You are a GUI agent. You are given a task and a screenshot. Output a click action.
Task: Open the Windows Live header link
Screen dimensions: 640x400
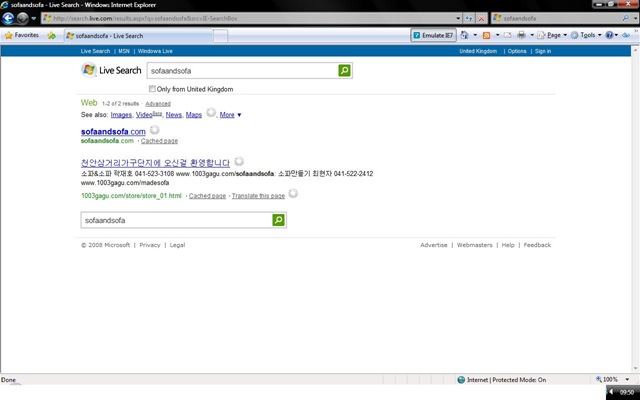[155, 51]
